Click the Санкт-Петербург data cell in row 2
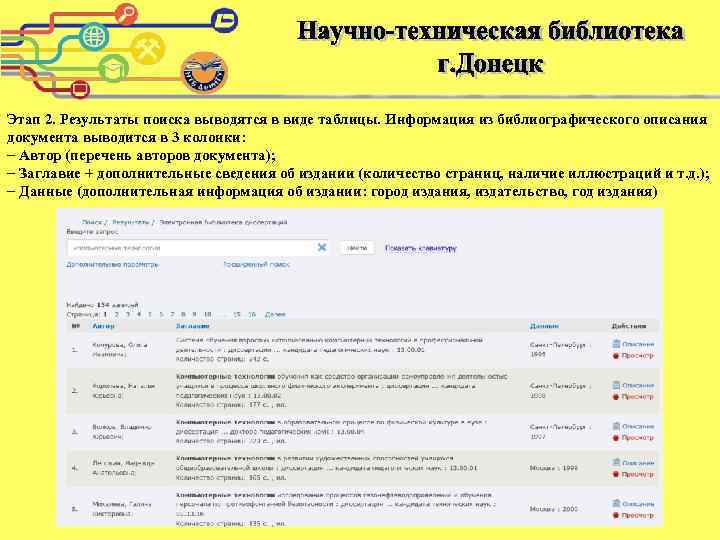This screenshot has width=720, height=540. [561, 390]
